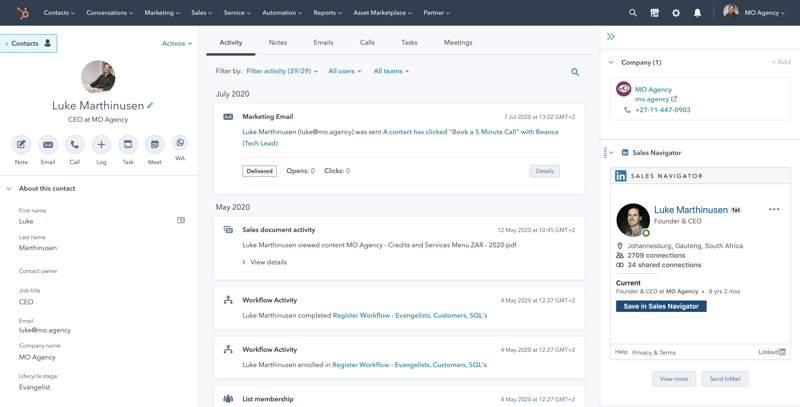Image resolution: width=800 pixels, height=407 pixels.
Task: Search the activity timeline with magnifier icon
Action: point(575,72)
